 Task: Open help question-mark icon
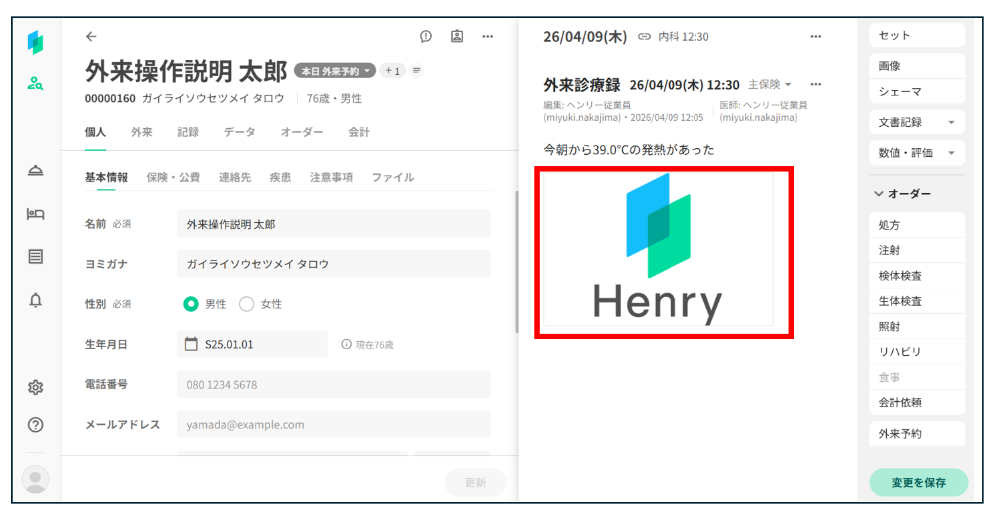(35, 425)
